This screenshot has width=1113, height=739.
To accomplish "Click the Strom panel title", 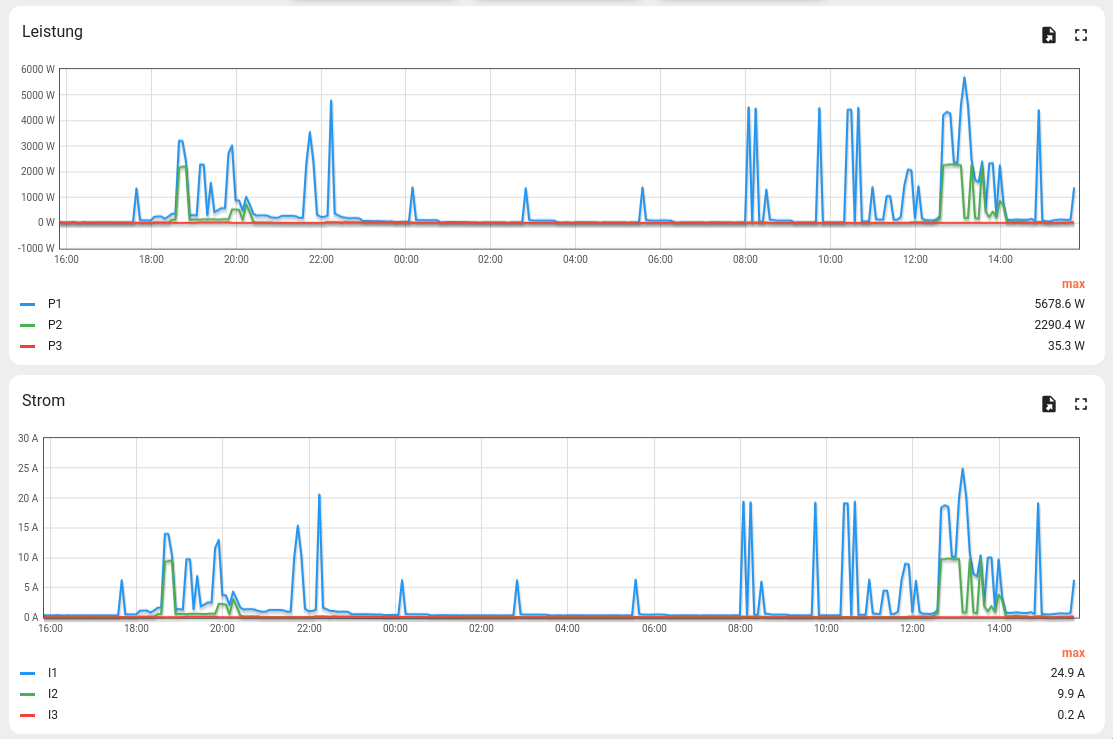I will click(43, 400).
